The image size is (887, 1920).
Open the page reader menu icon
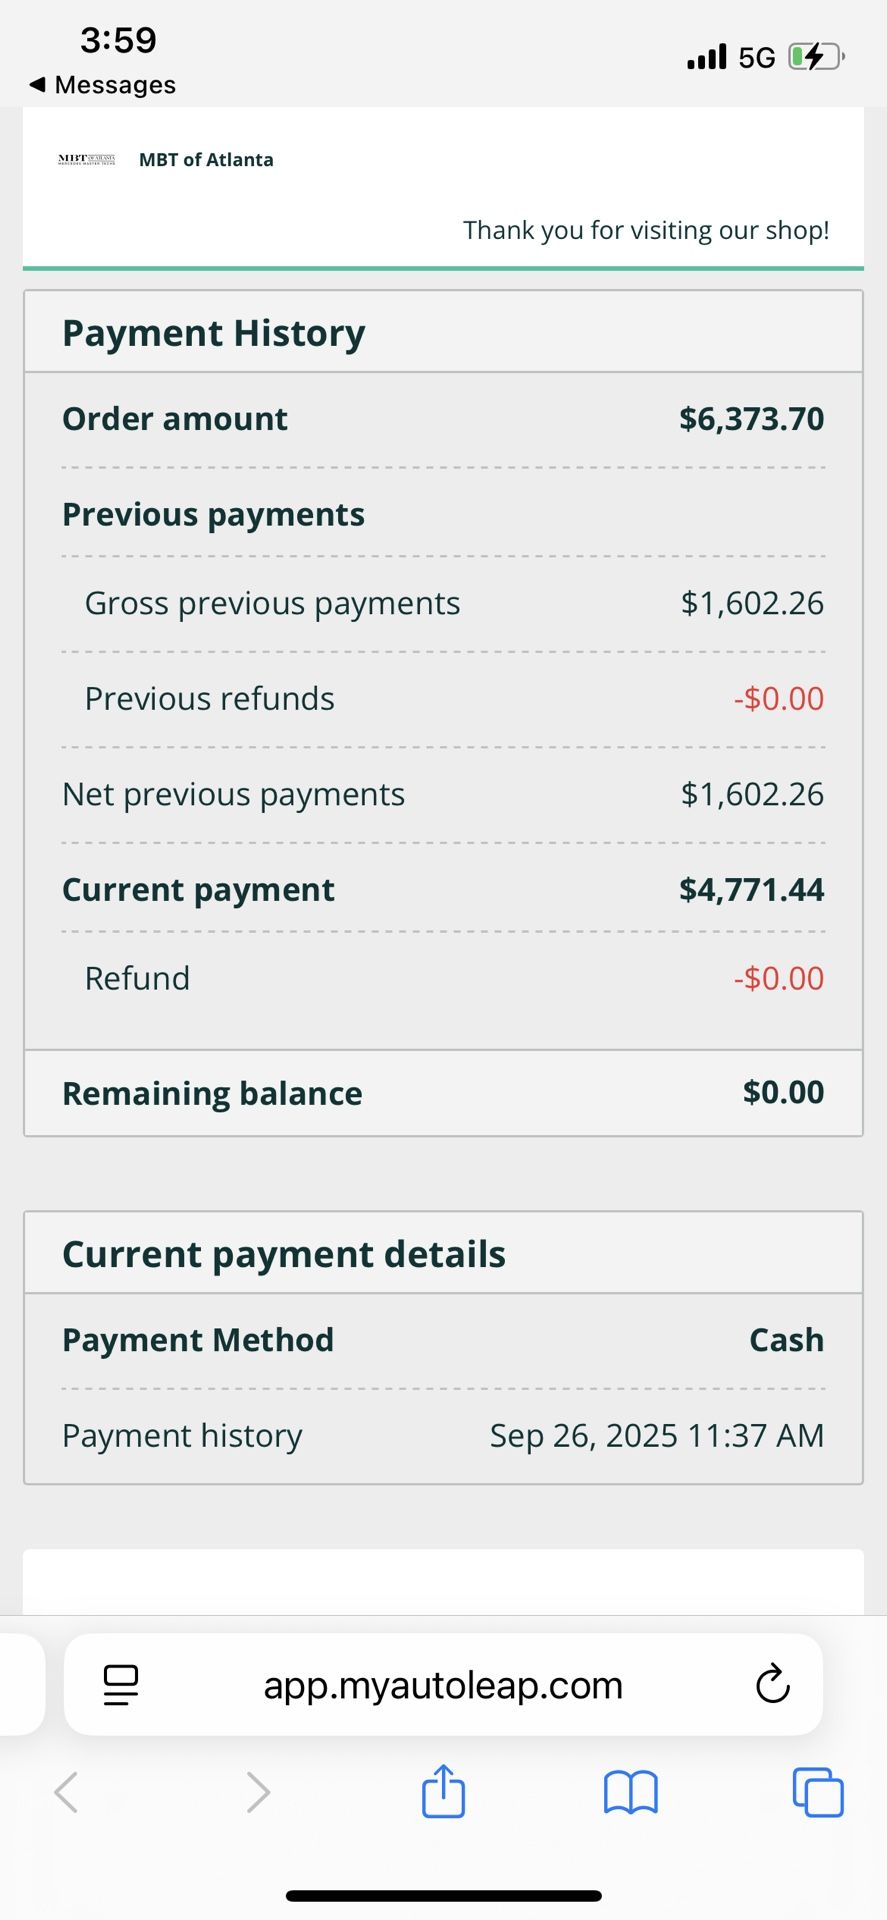[121, 1685]
